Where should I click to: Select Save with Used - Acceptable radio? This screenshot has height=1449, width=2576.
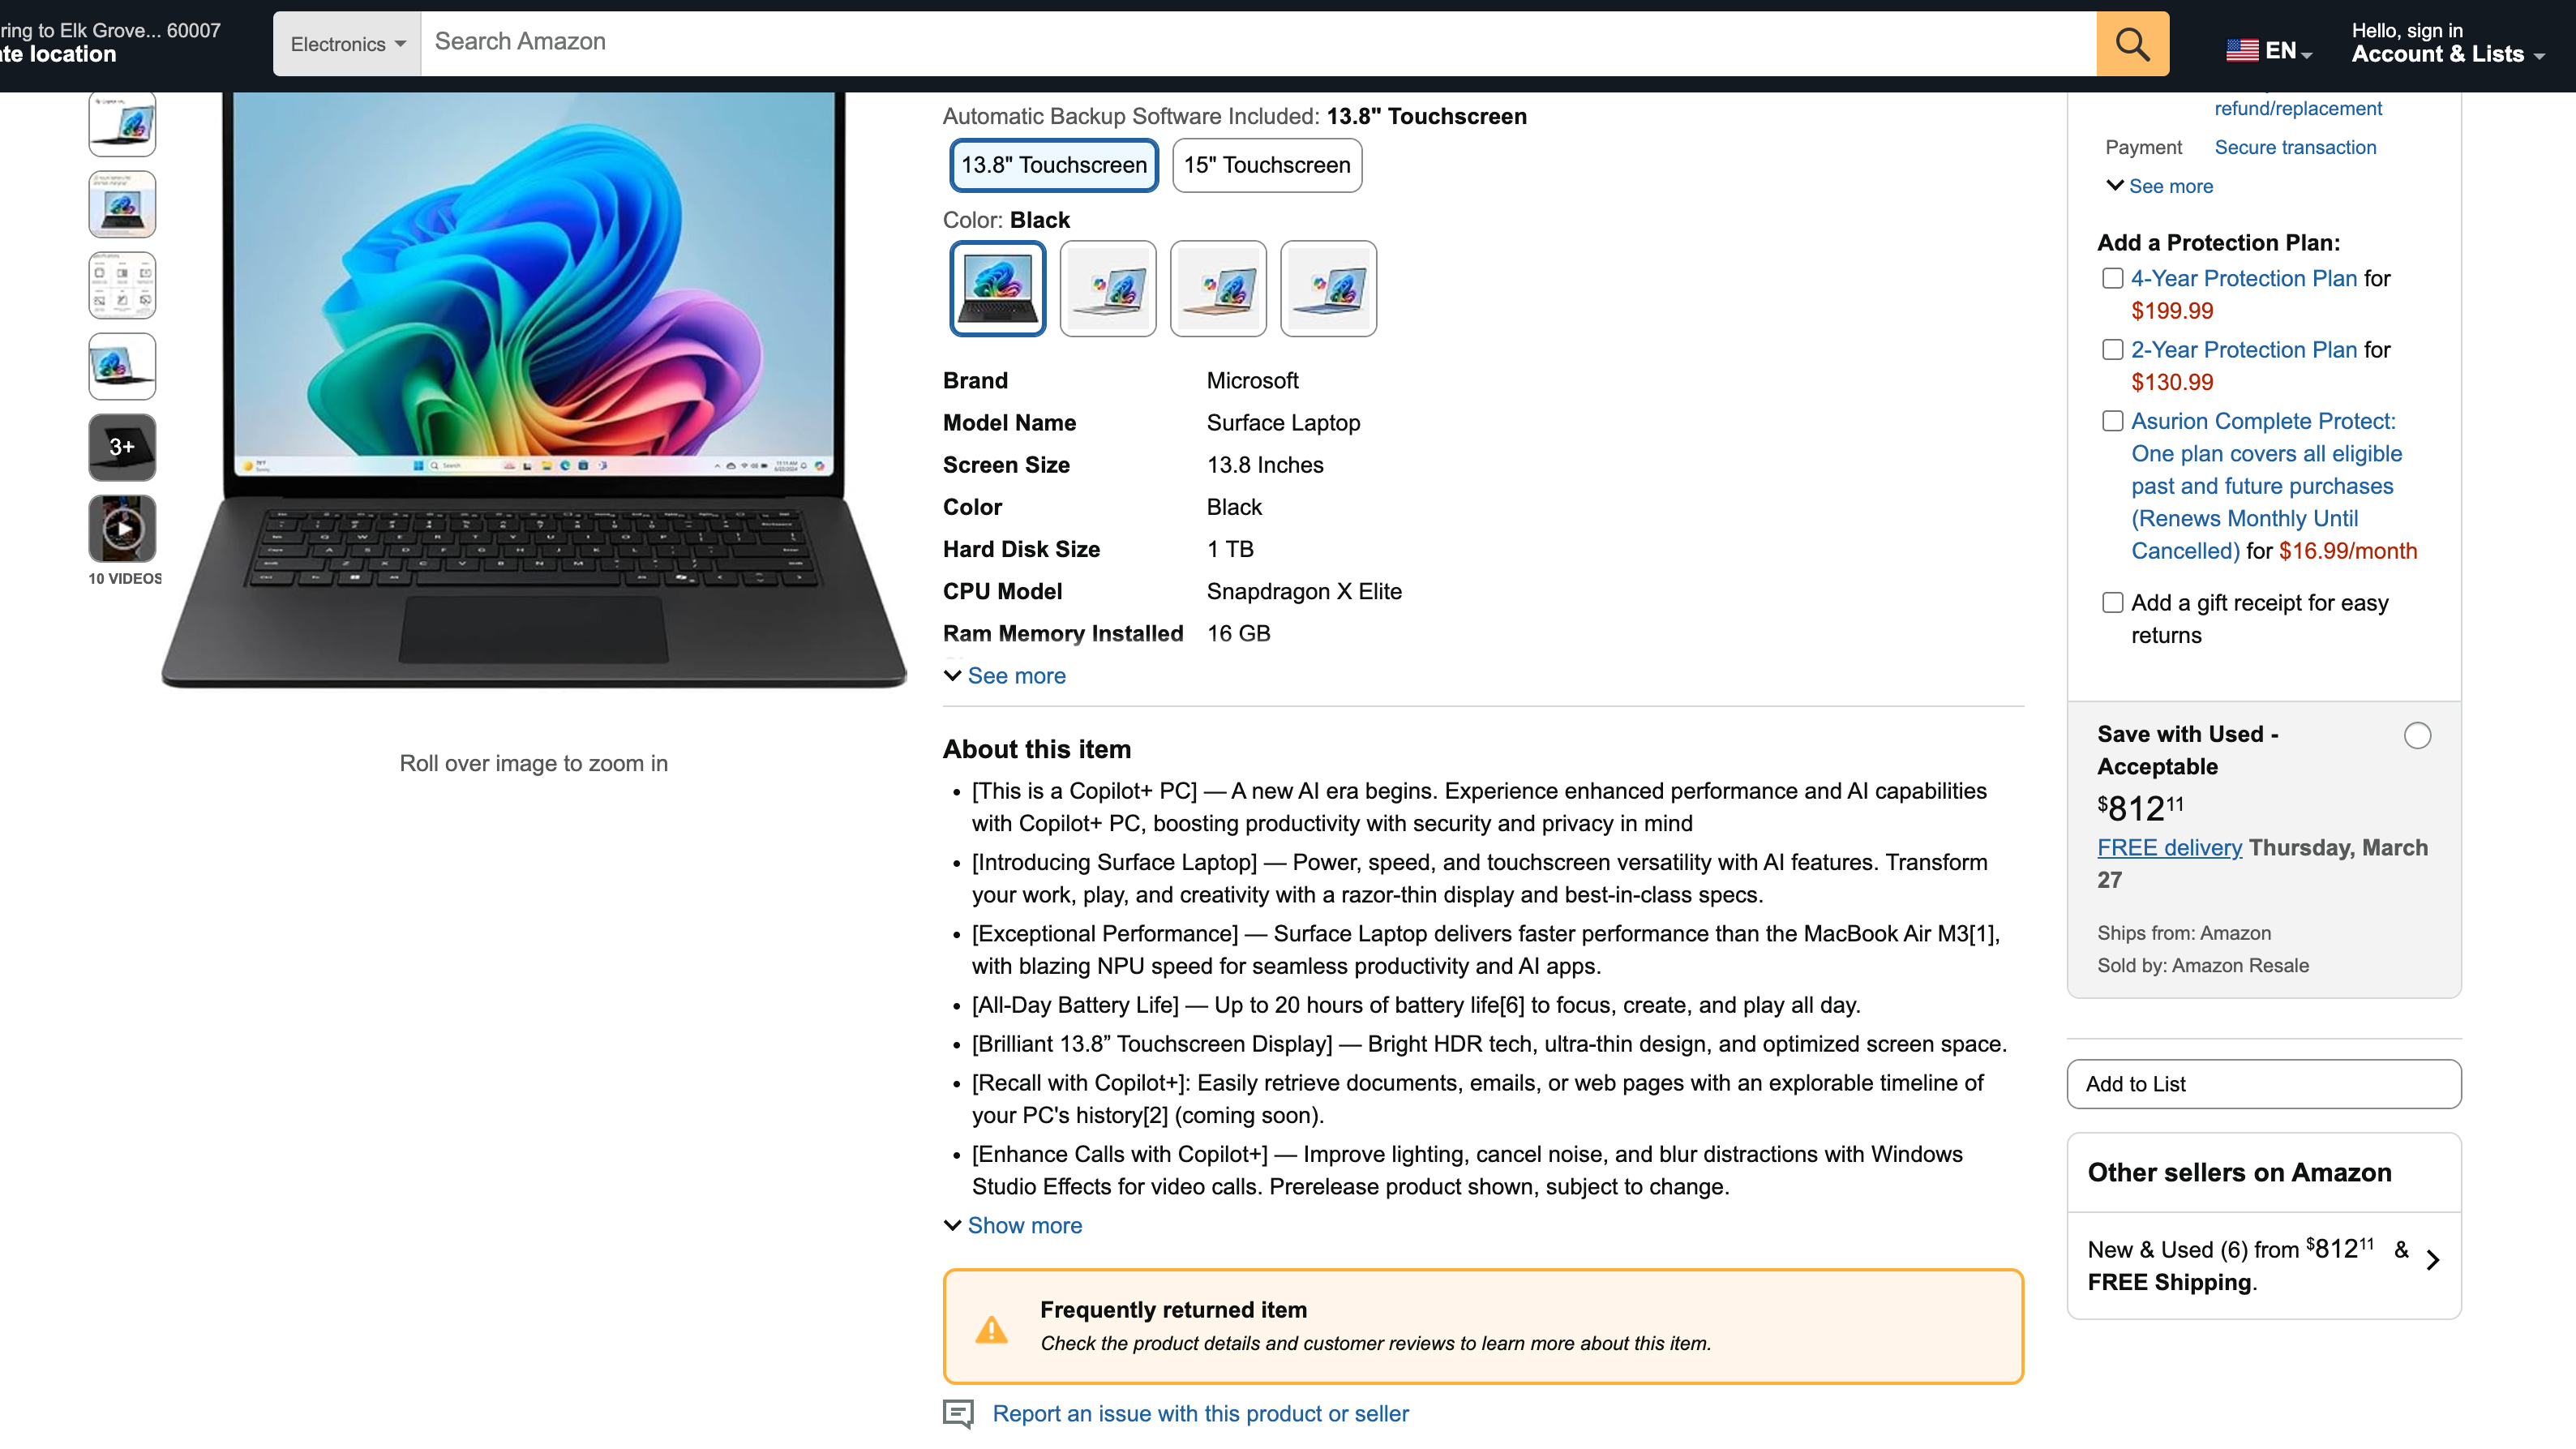[x=2417, y=735]
